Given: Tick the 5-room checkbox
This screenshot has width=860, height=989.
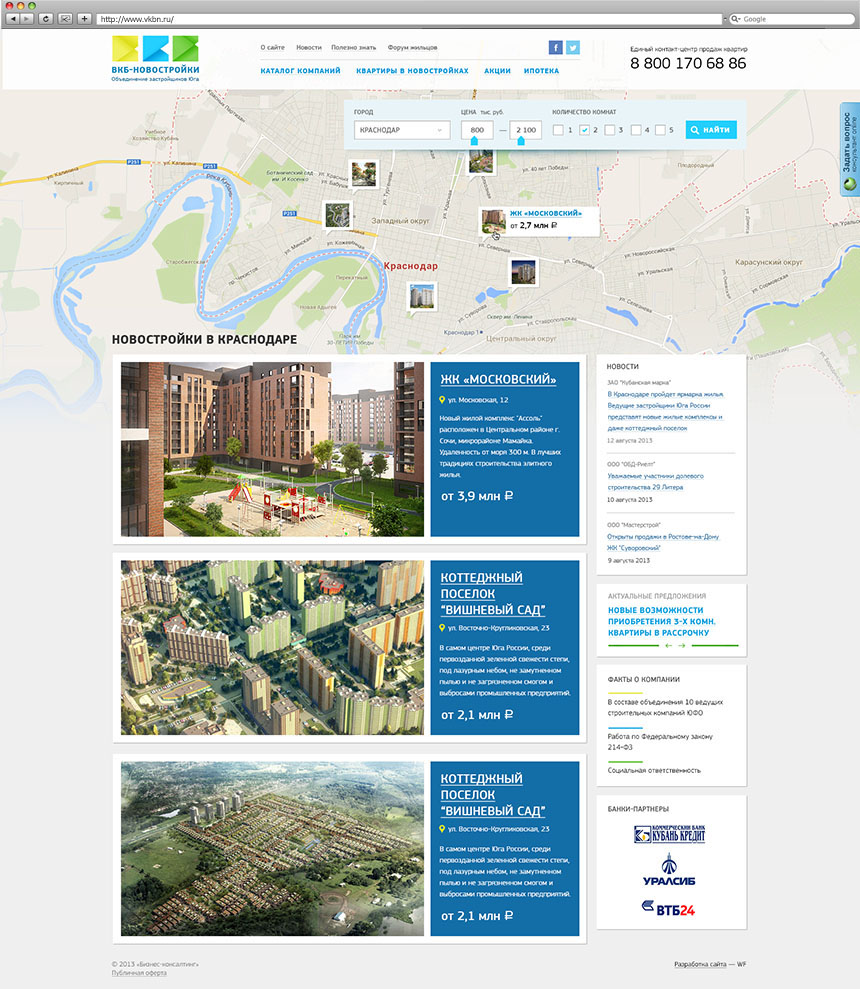Looking at the screenshot, I should 660,130.
